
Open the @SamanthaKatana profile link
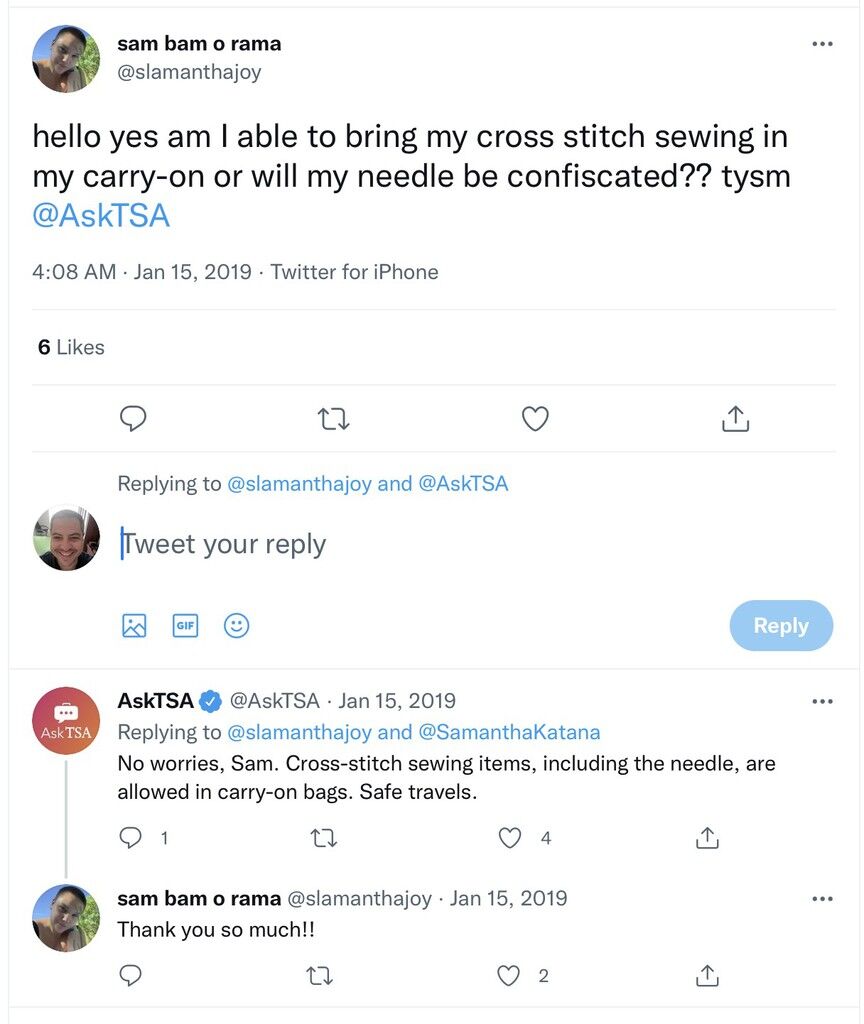[509, 732]
